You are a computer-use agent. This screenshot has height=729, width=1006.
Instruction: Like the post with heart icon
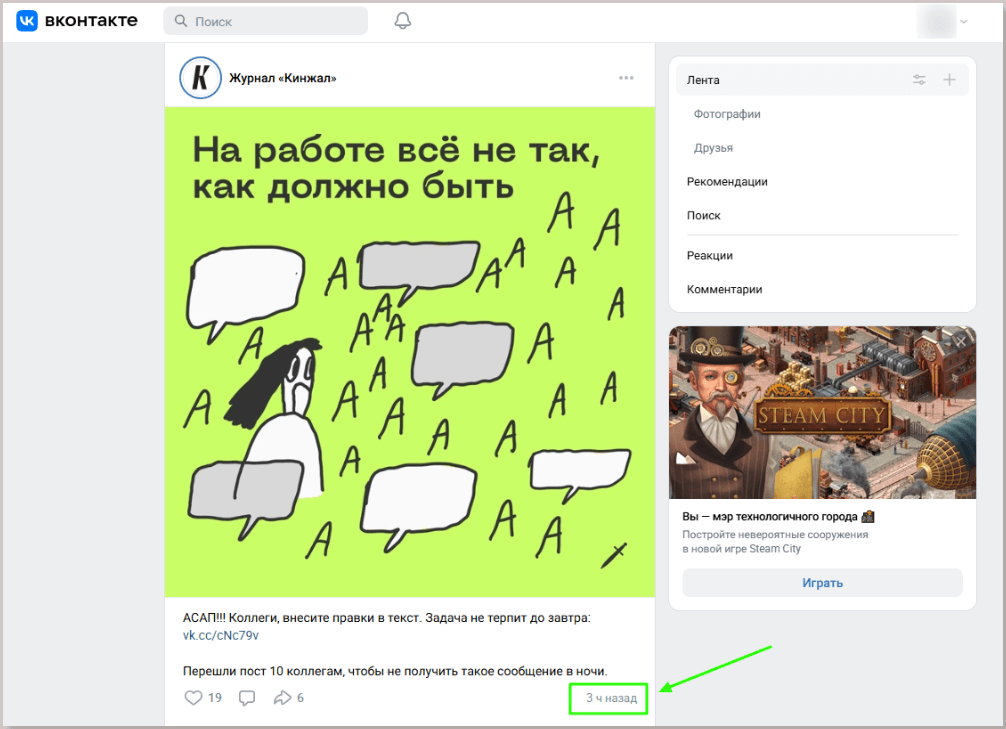[x=193, y=698]
